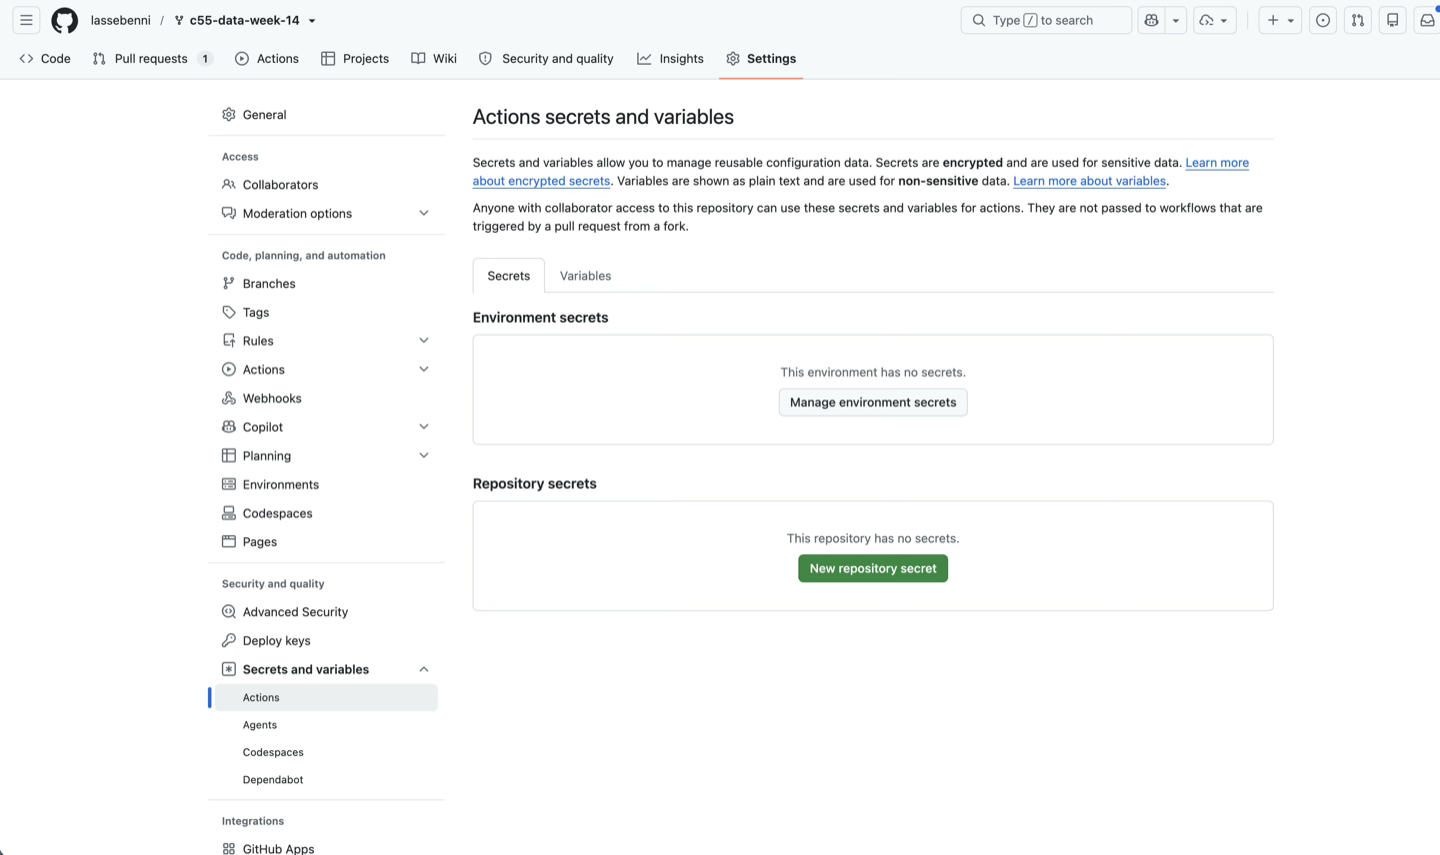Screen dimensions: 1440x855
Task: Click the Deploy keys key icon
Action: [229, 641]
